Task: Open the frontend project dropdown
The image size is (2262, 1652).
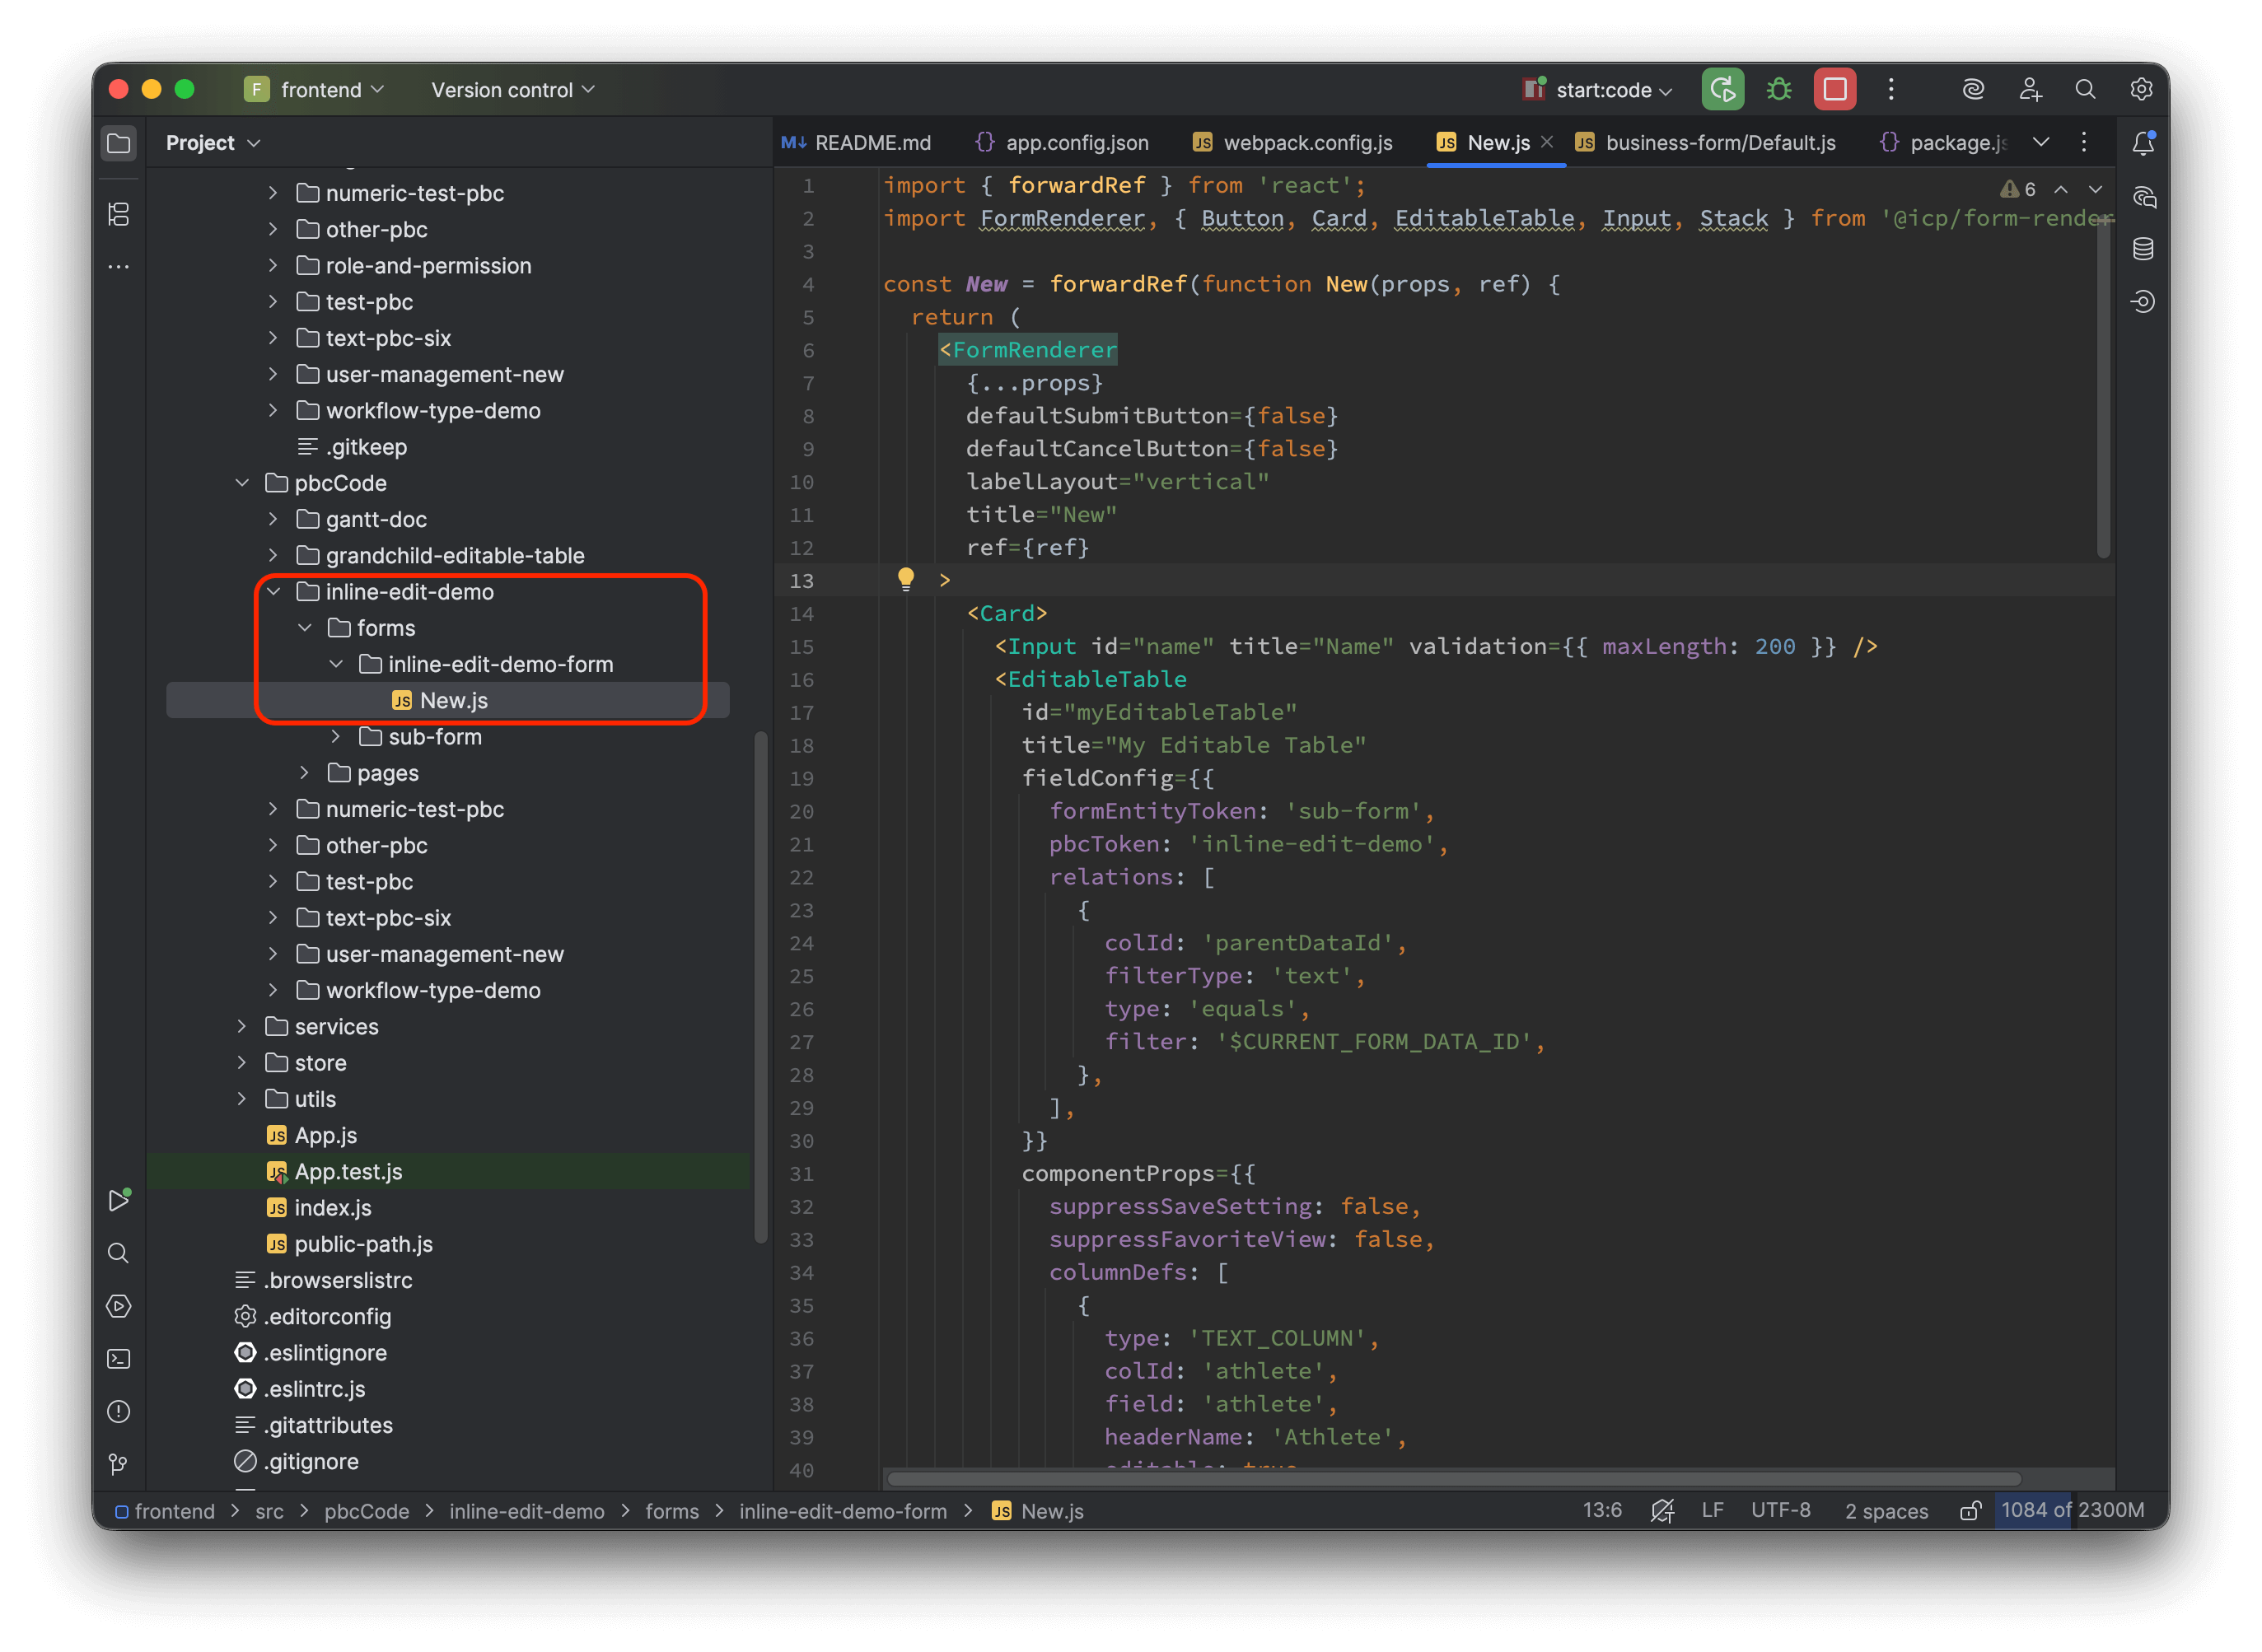Action: 315,90
